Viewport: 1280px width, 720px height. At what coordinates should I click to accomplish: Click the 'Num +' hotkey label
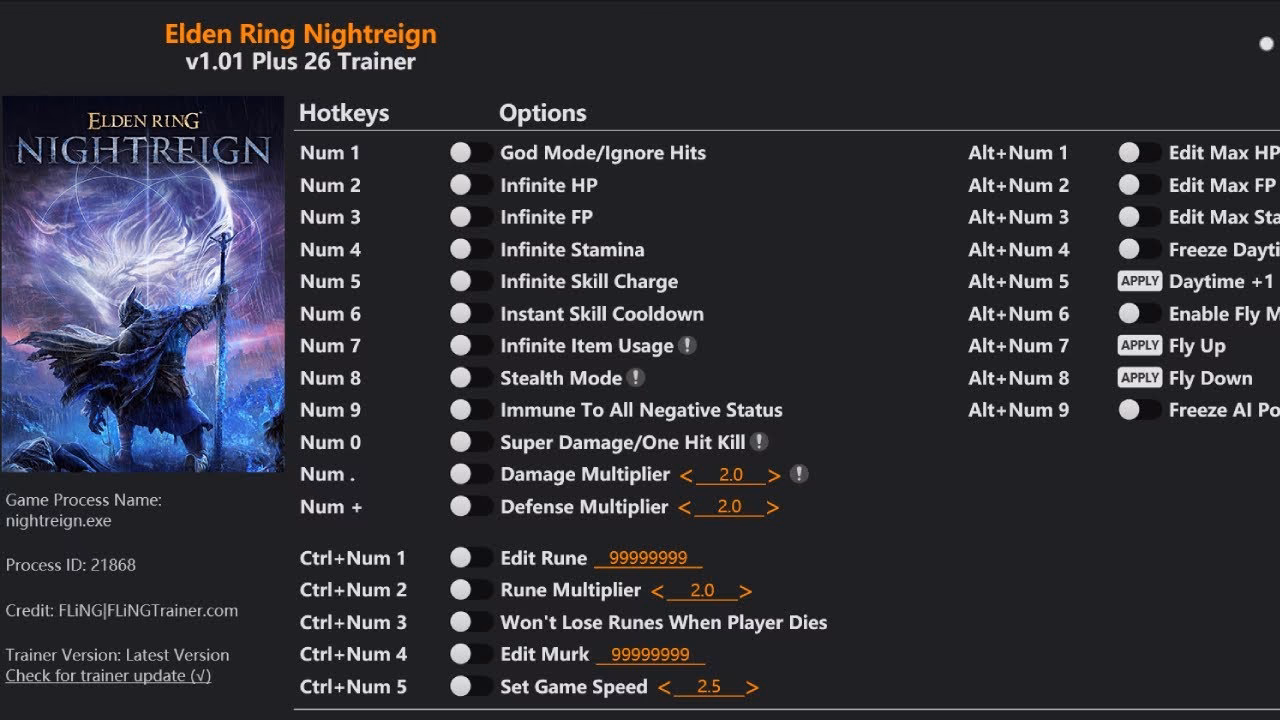(x=331, y=507)
